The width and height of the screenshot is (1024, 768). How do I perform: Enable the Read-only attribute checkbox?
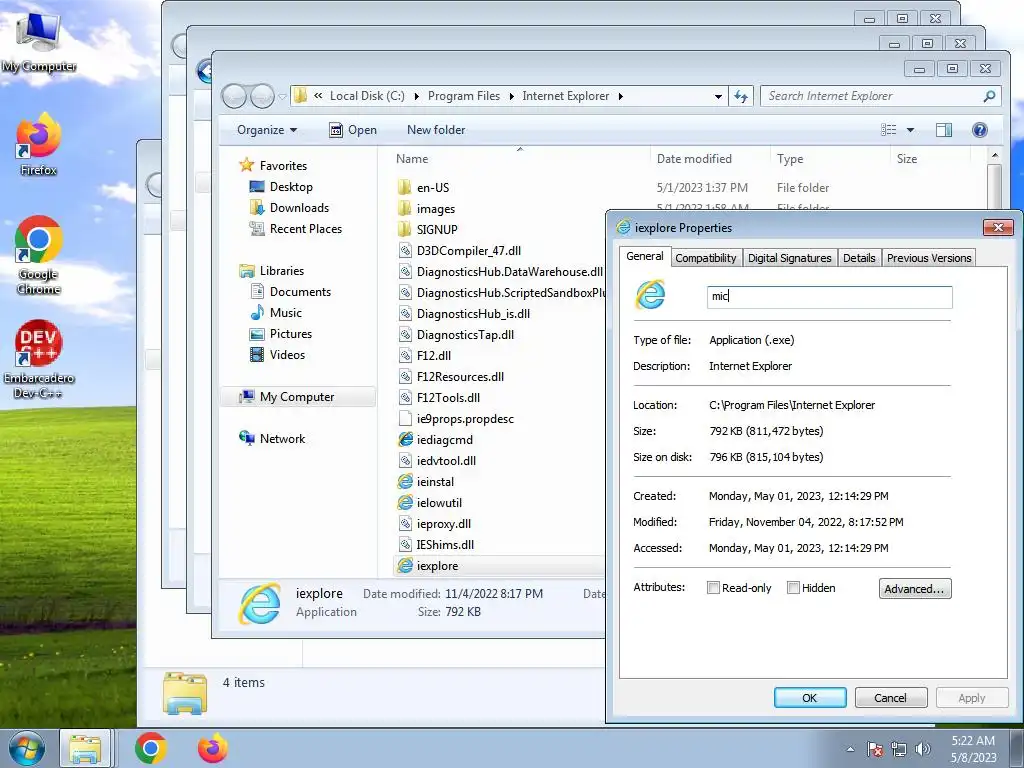[x=713, y=588]
